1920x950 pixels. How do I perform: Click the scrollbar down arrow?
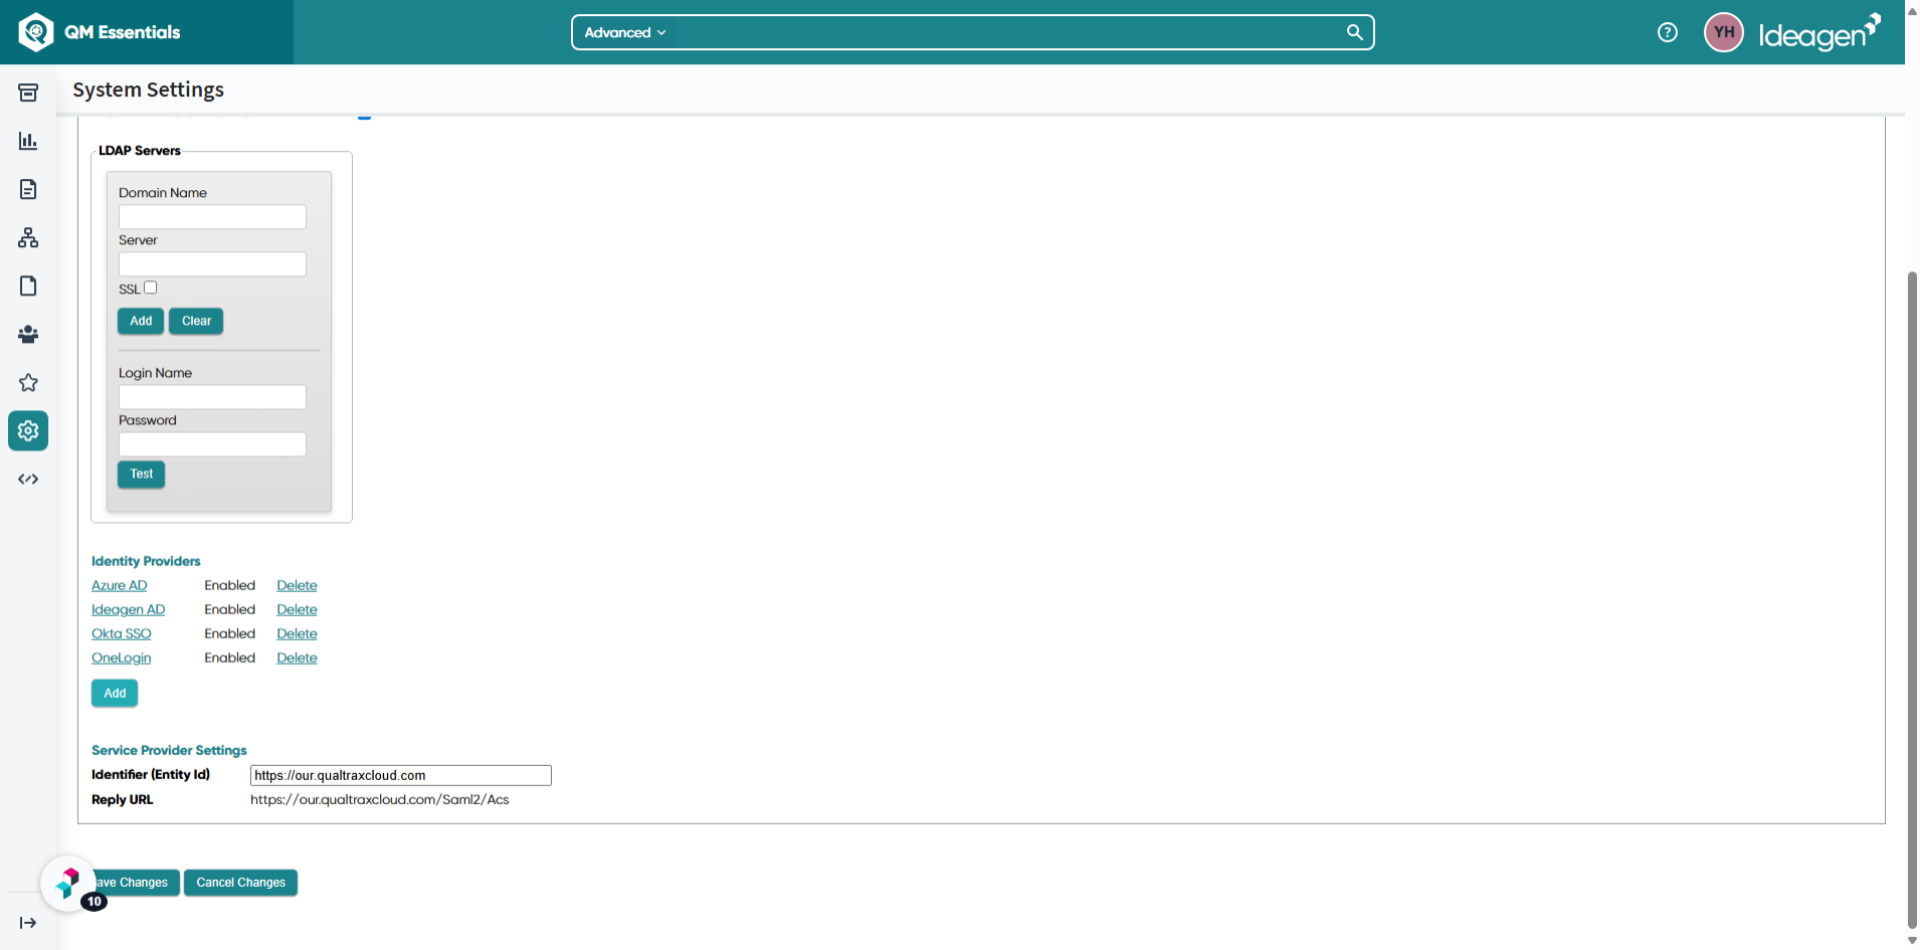[x=1912, y=941]
